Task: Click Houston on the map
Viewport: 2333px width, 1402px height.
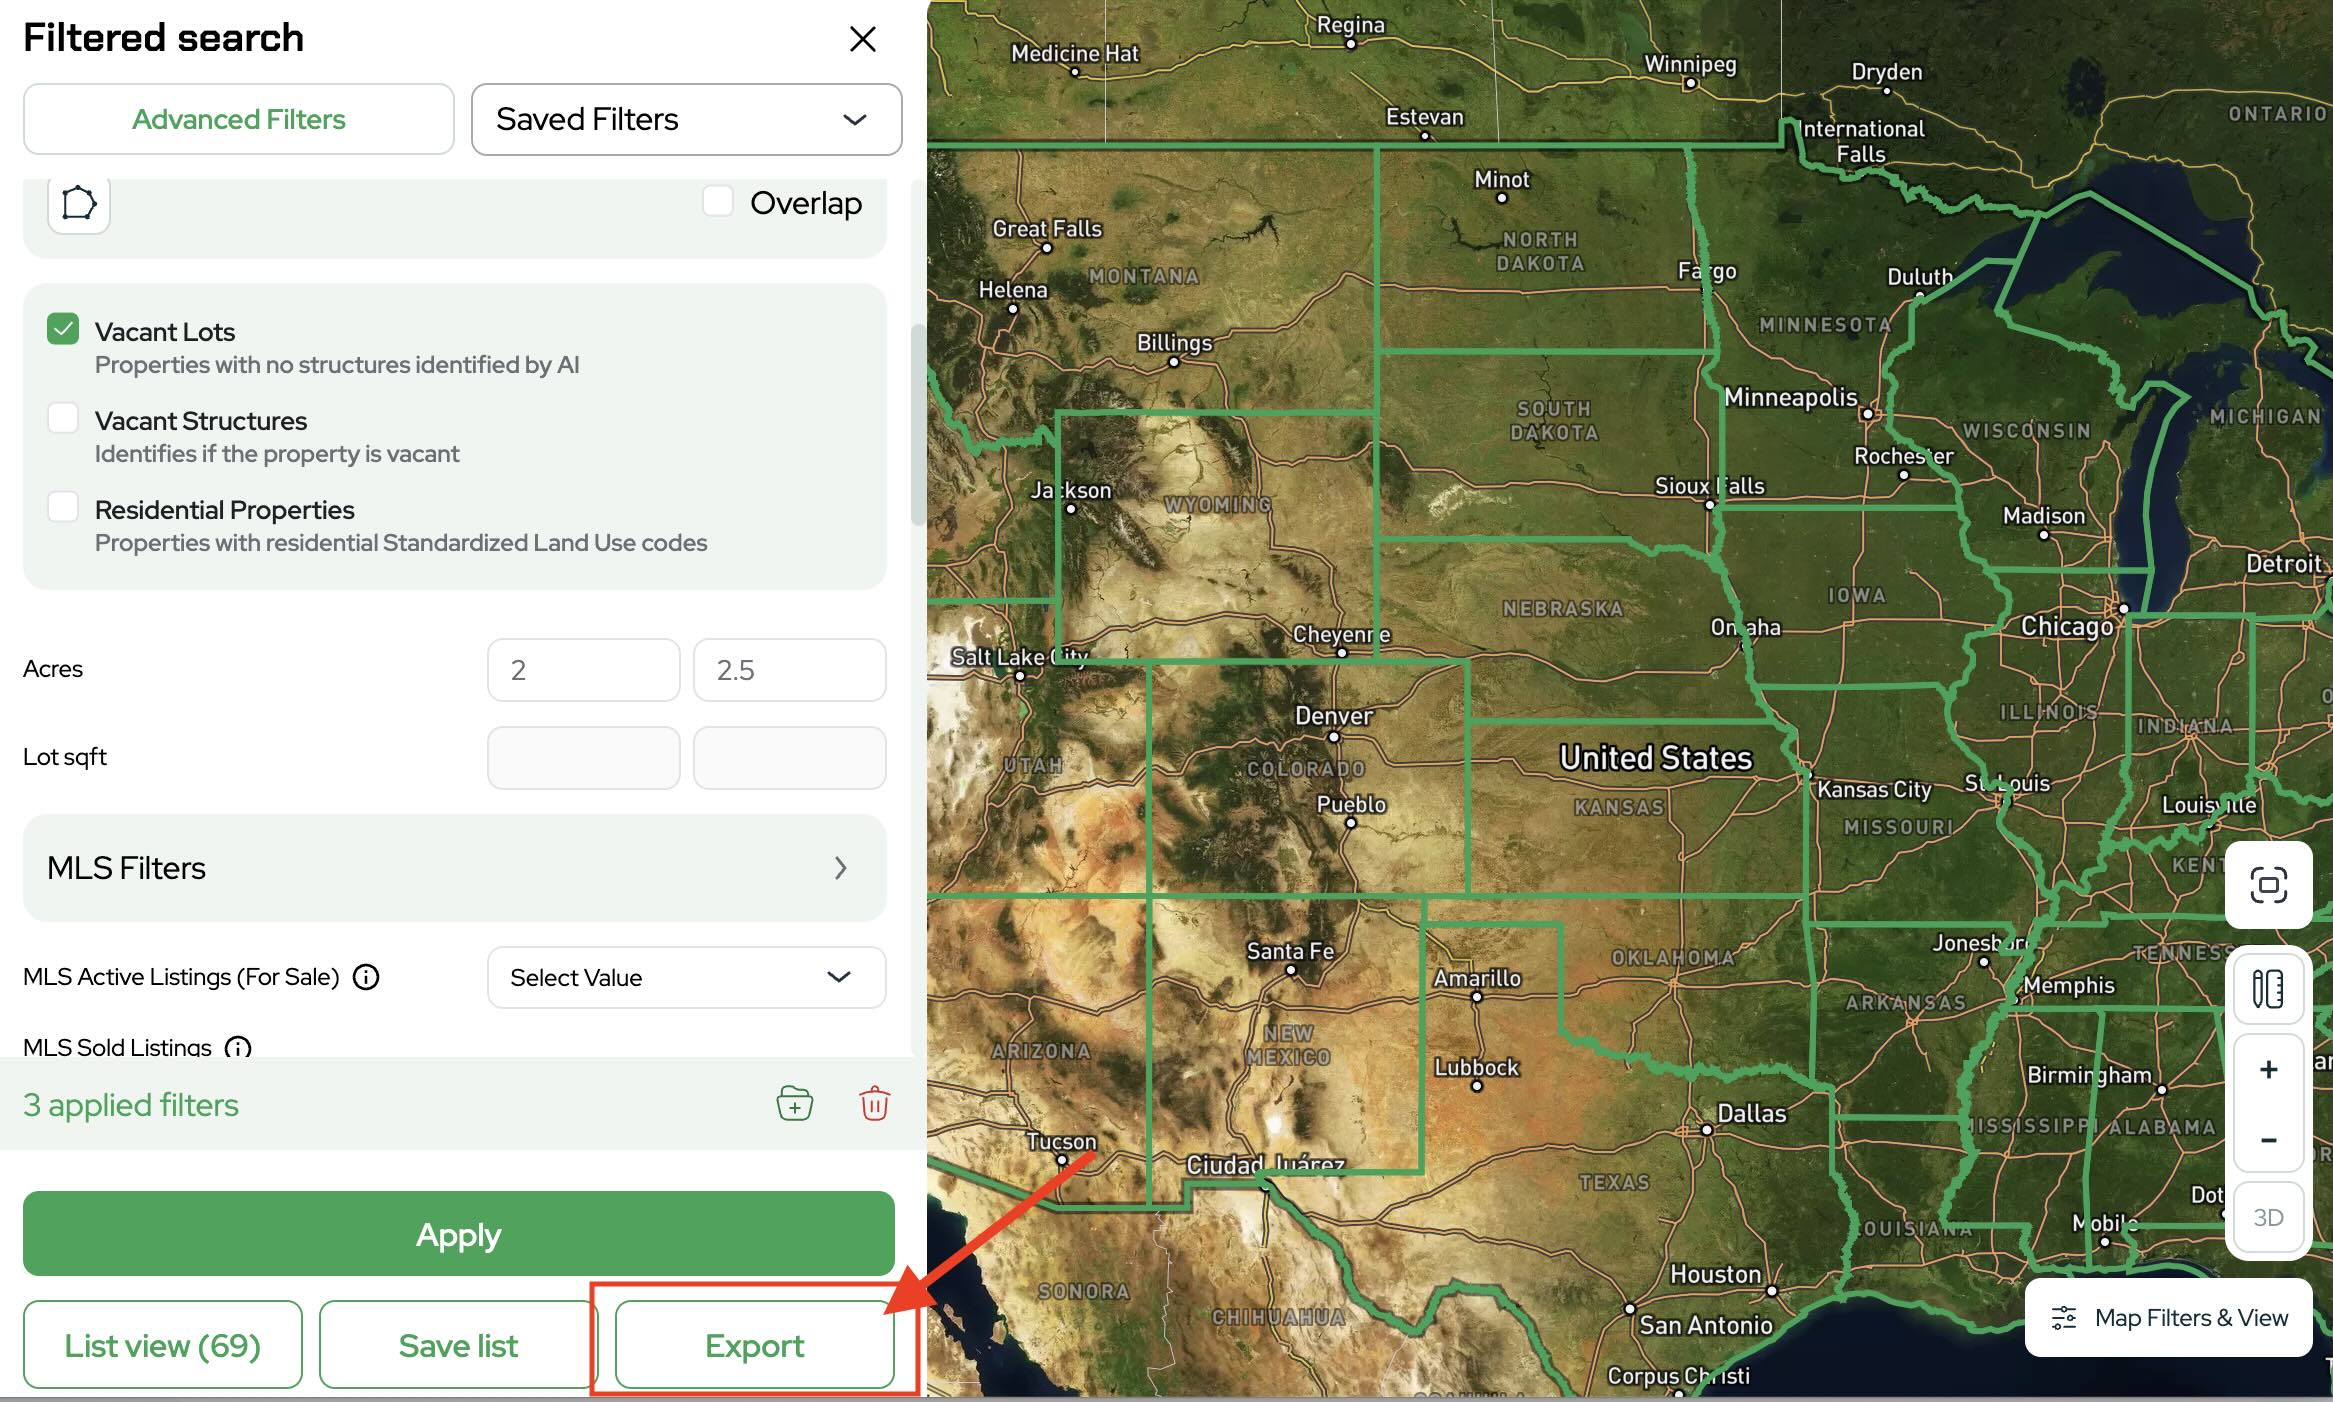Action: [1714, 1274]
